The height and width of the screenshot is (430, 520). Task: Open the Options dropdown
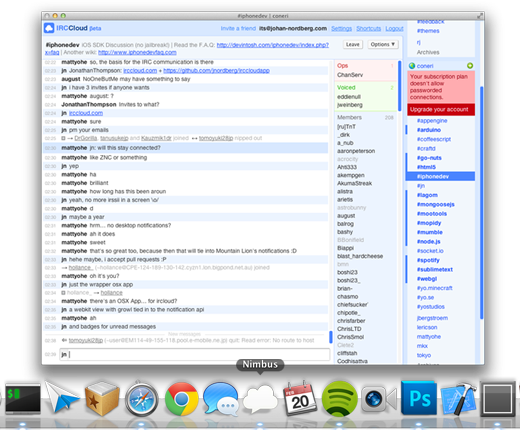point(383,44)
